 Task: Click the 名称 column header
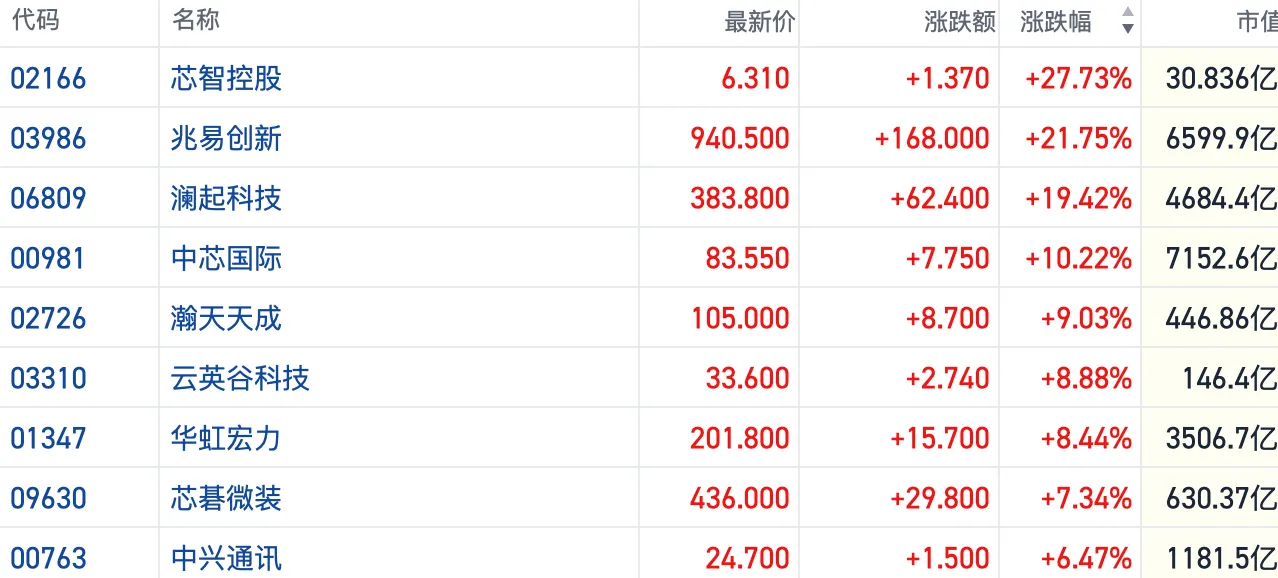click(x=196, y=20)
